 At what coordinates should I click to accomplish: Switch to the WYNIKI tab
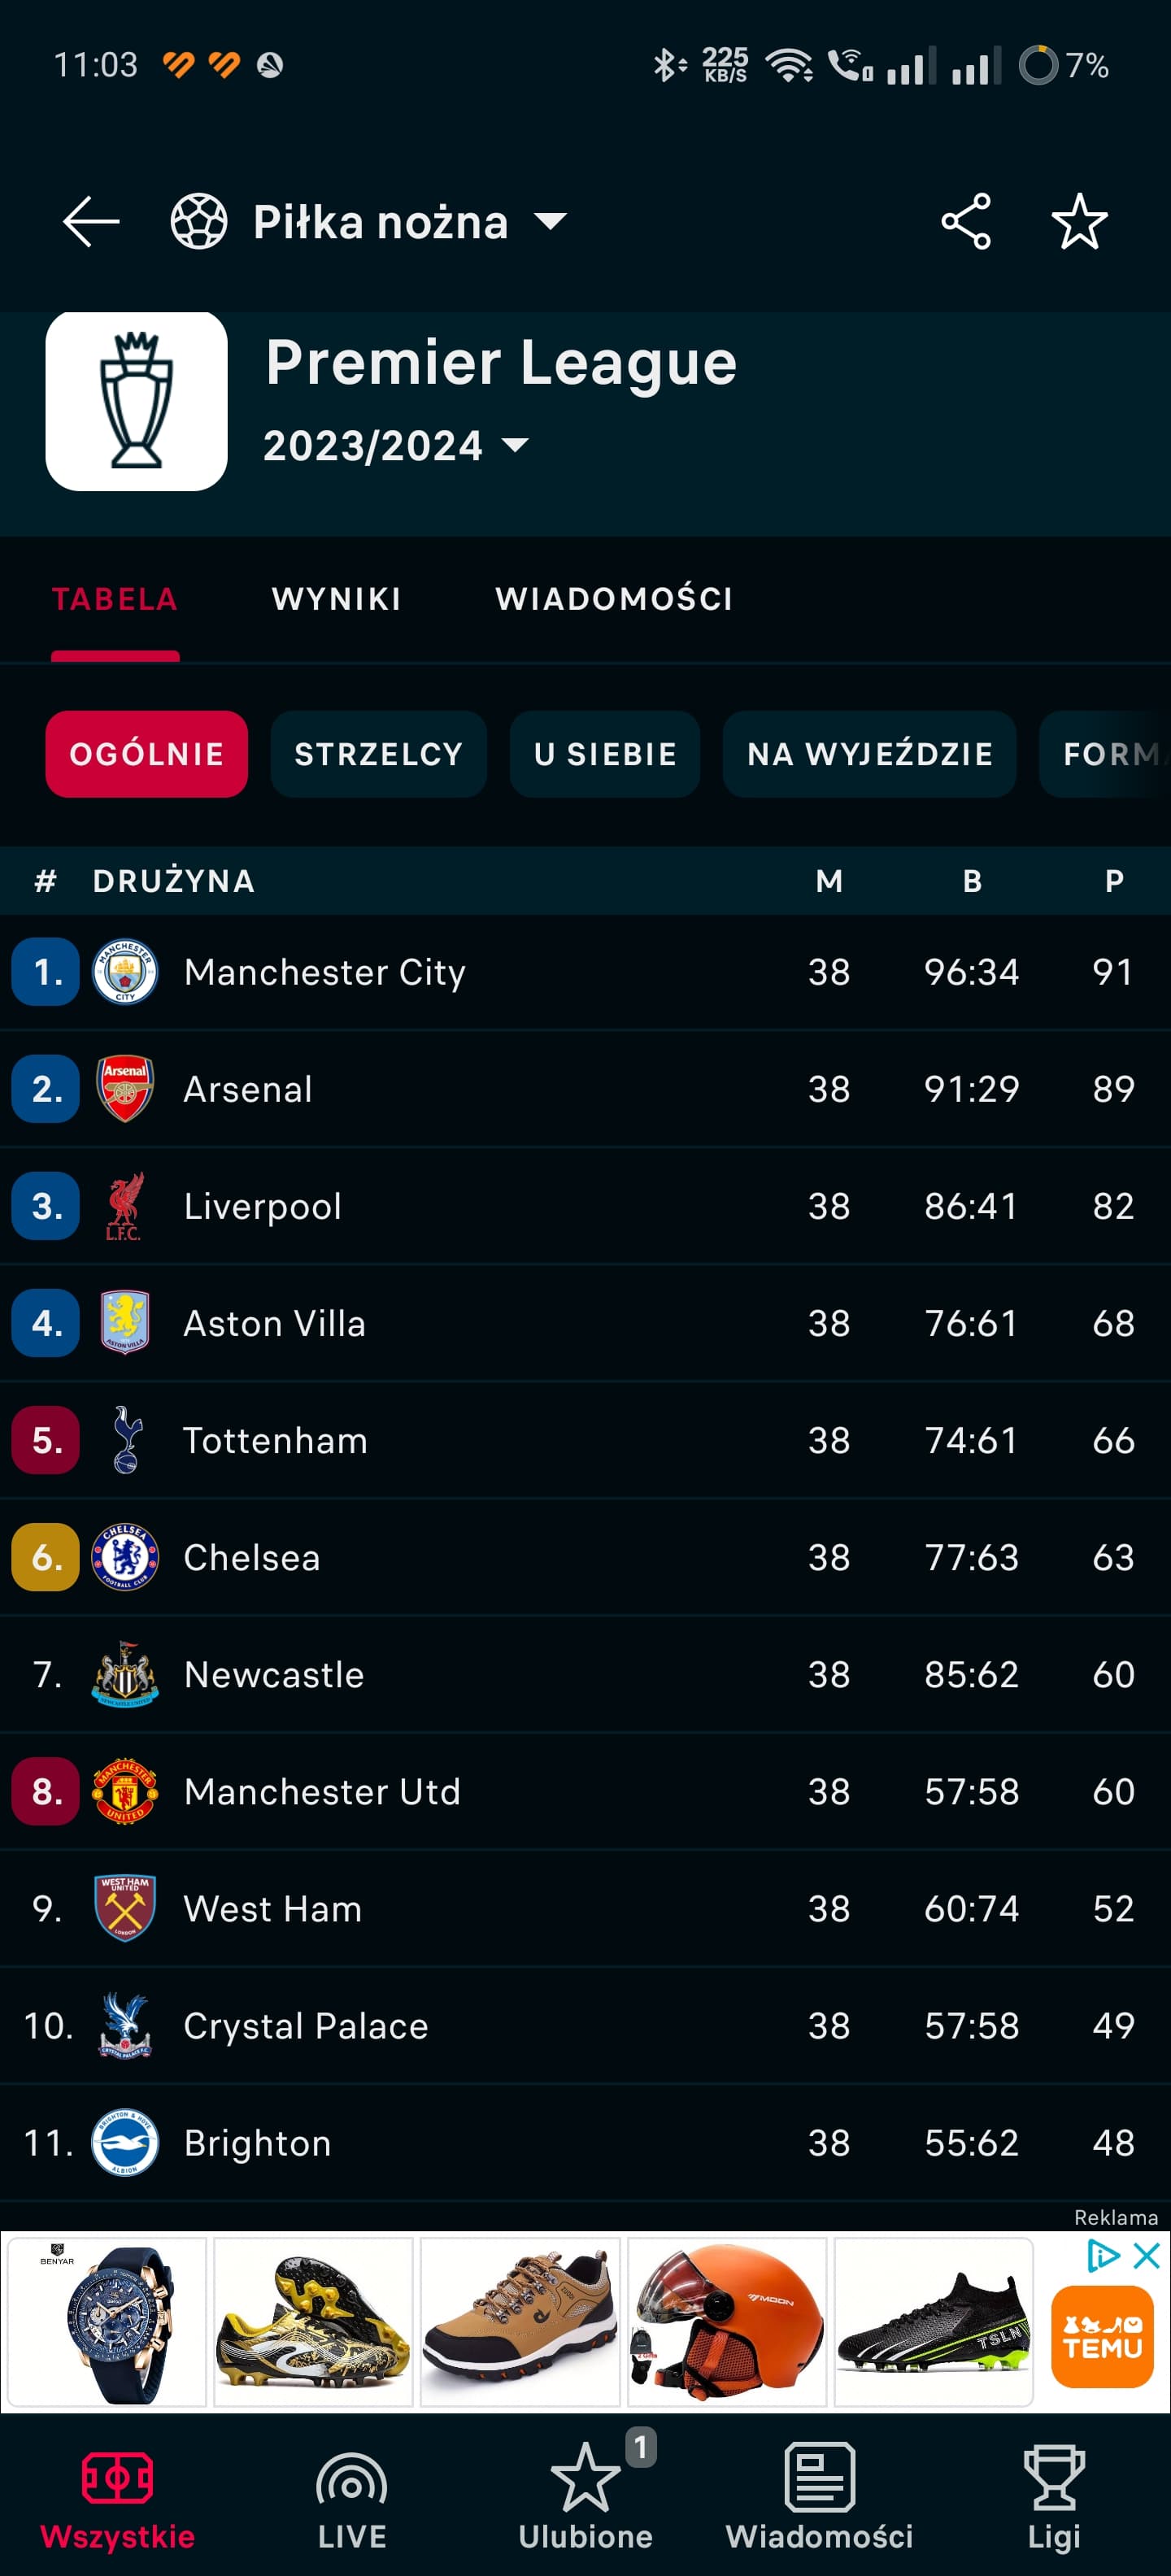[336, 599]
